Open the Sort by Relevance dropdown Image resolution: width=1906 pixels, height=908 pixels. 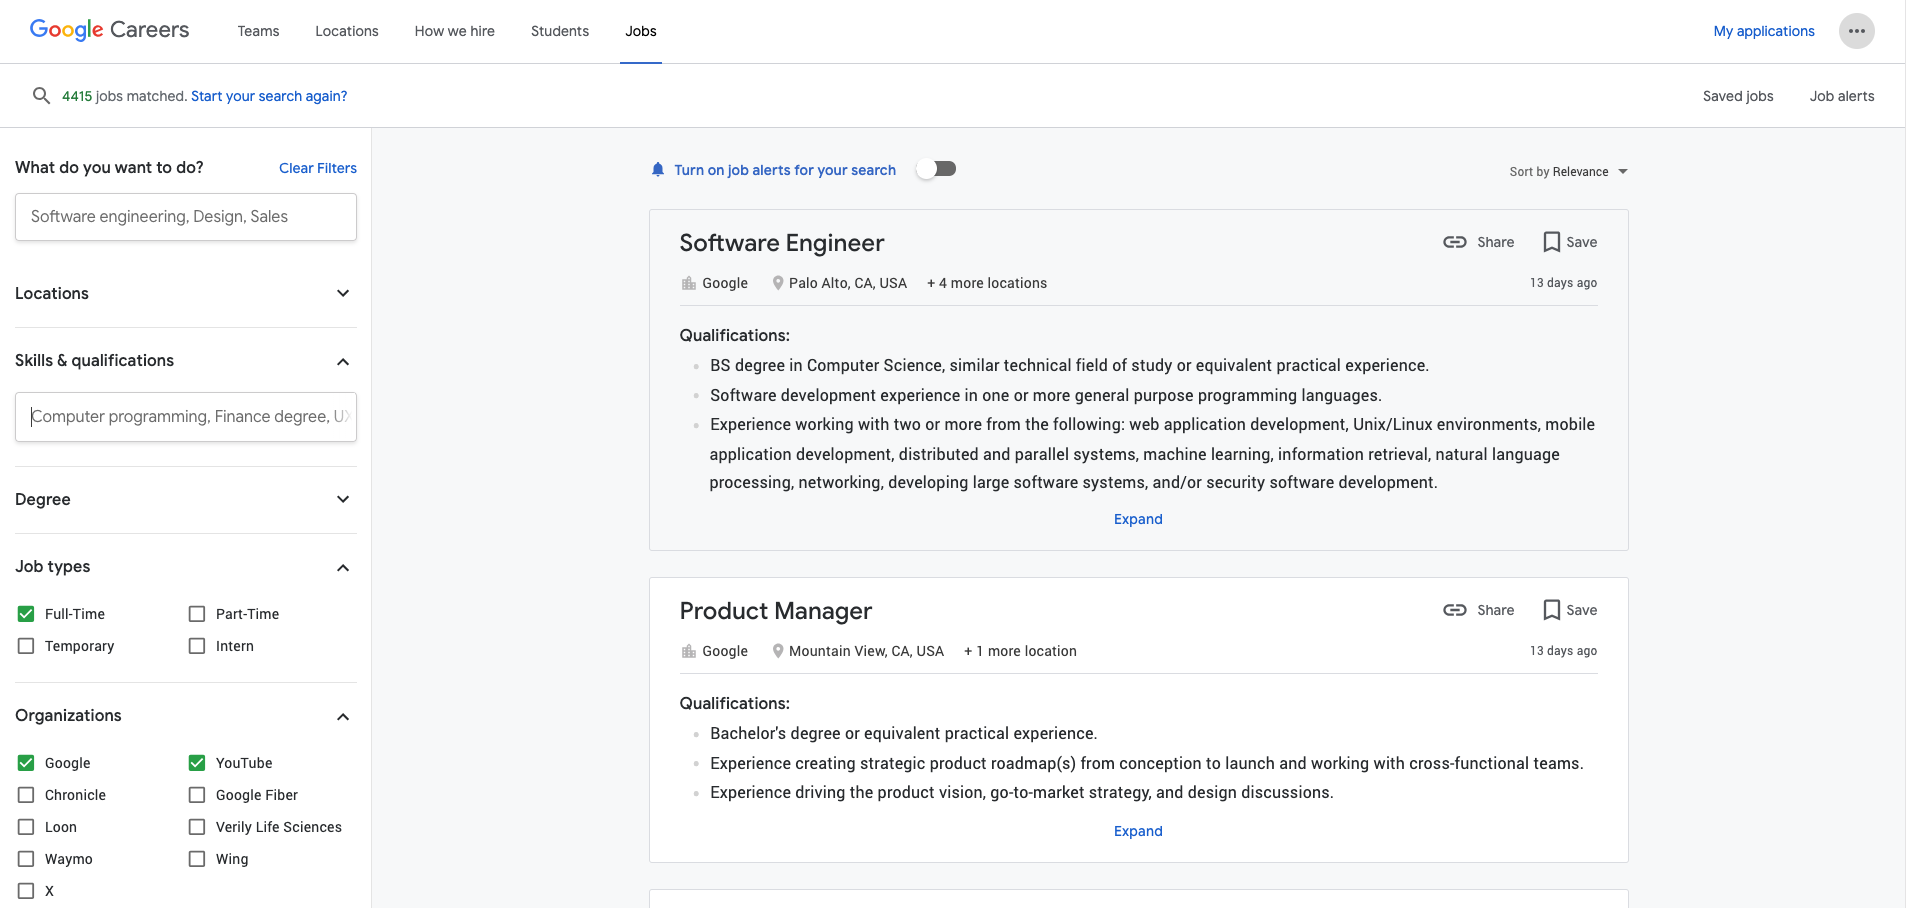[1568, 172]
